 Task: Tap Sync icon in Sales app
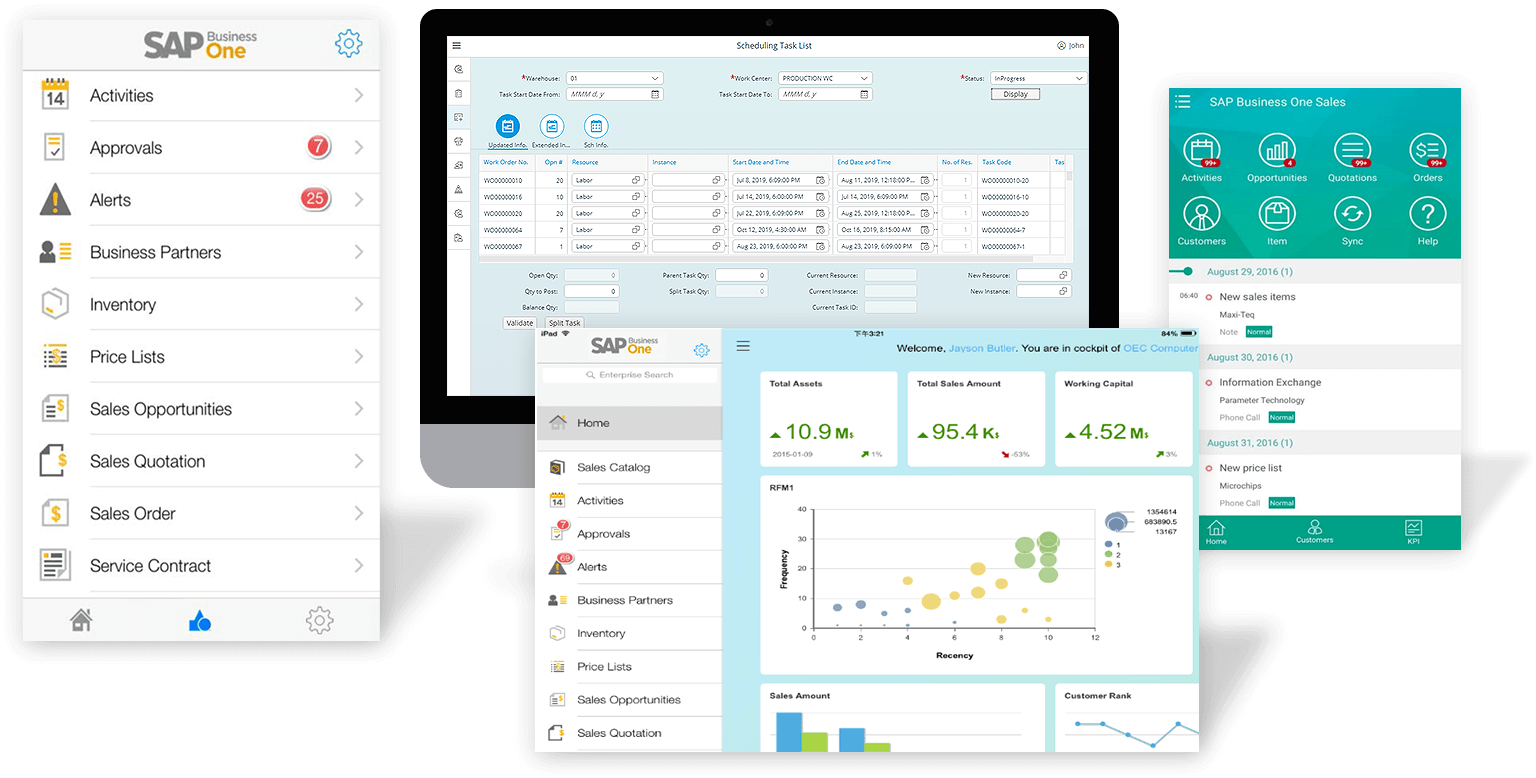tap(1352, 214)
